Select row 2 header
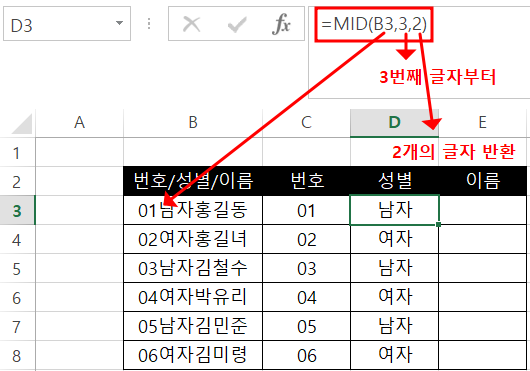530x371 pixels. (17, 181)
